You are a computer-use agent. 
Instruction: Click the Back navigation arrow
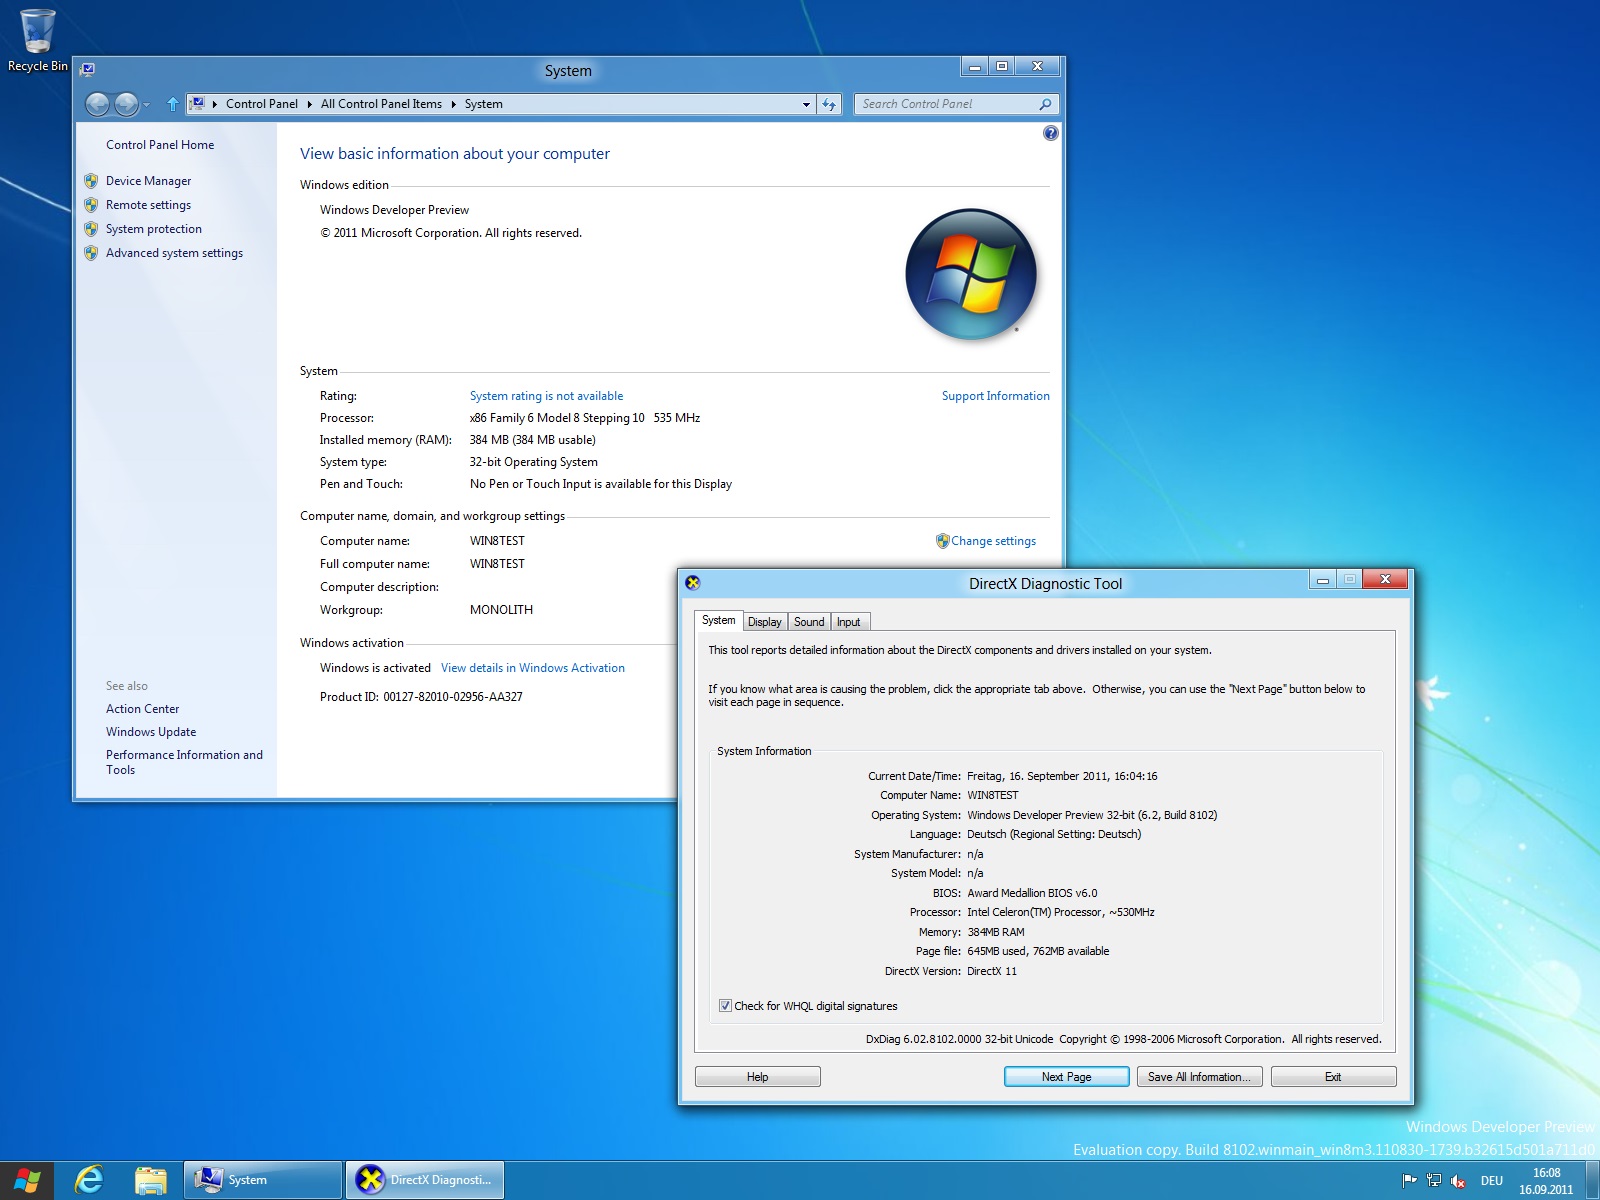click(97, 104)
